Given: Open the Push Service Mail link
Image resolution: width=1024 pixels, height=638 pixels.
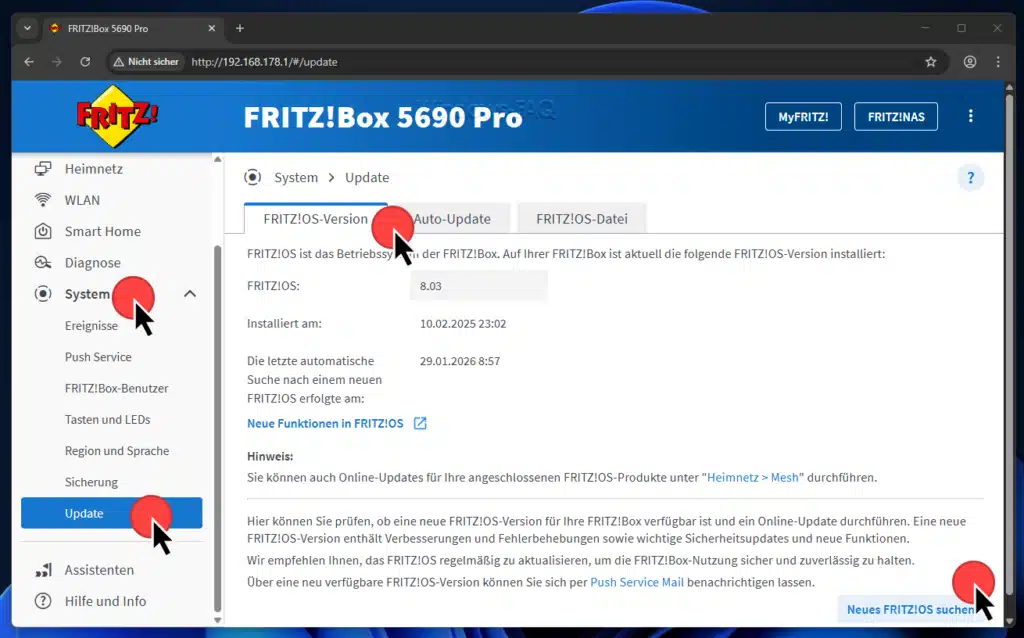Looking at the screenshot, I should click(637, 581).
